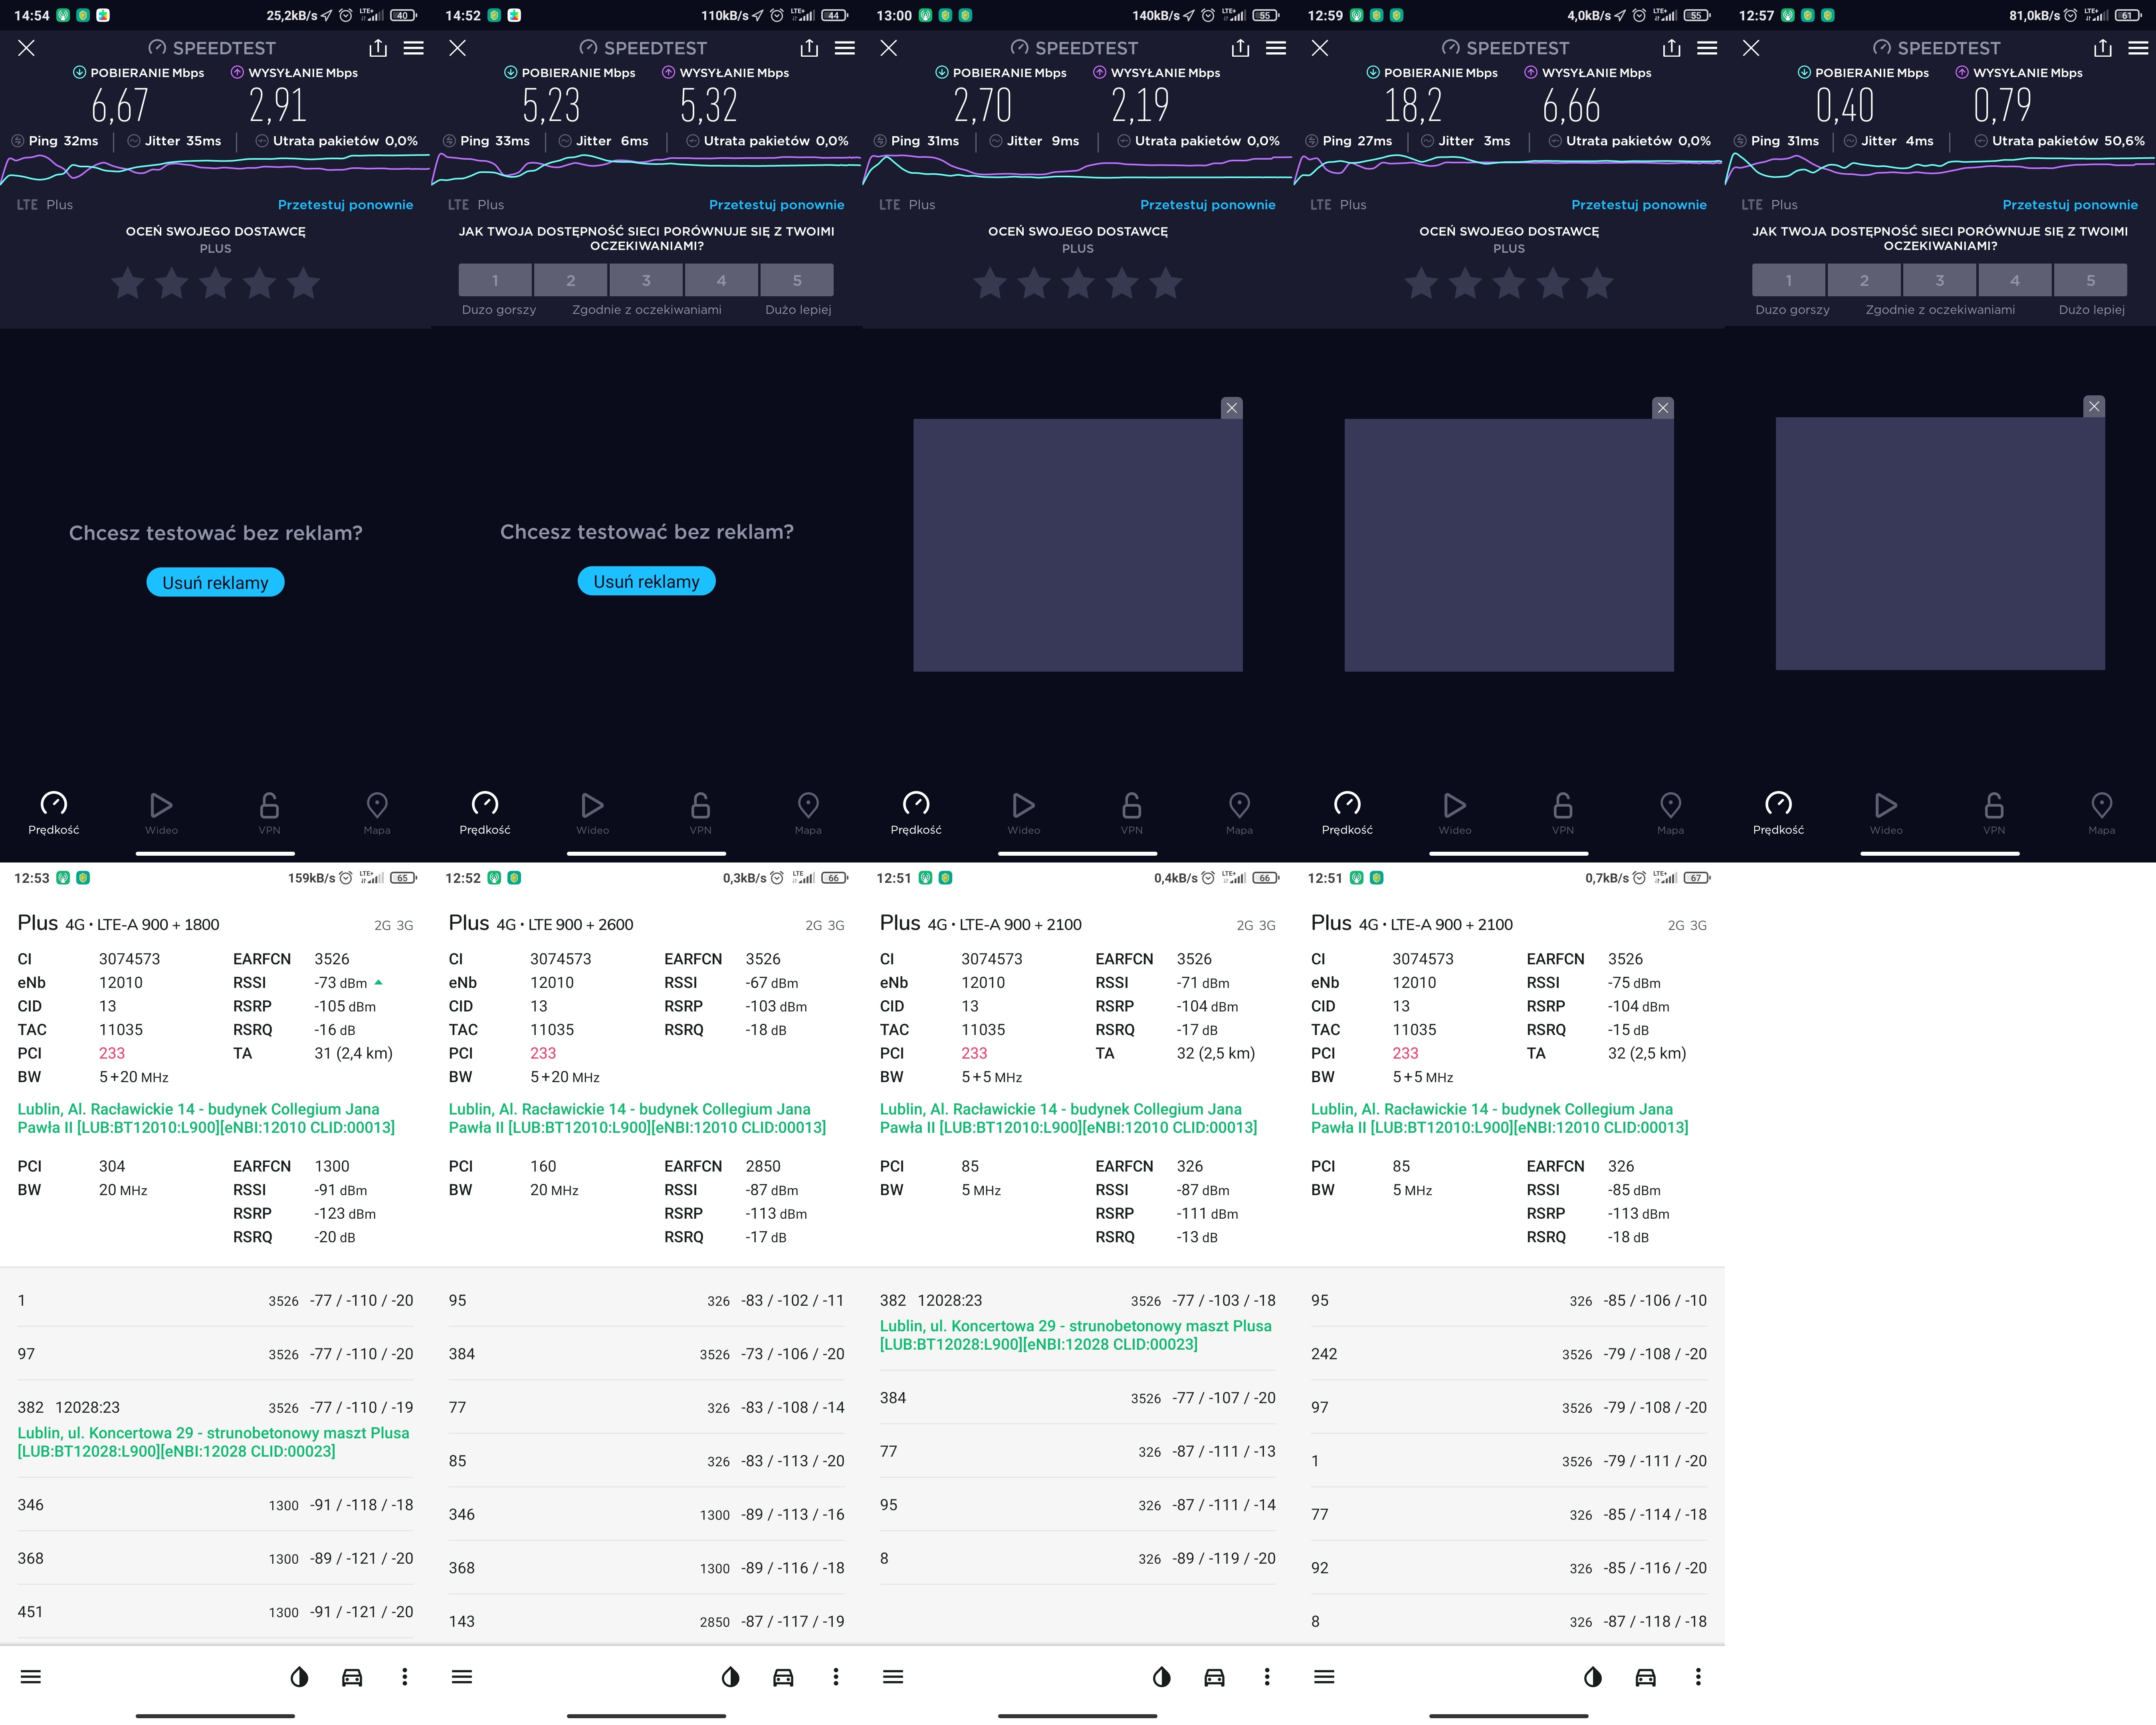Tap Przetestuj ponownie on the 18,2 Mbps result
This screenshot has height=1725, width=2156.
pyautogui.click(x=1639, y=205)
